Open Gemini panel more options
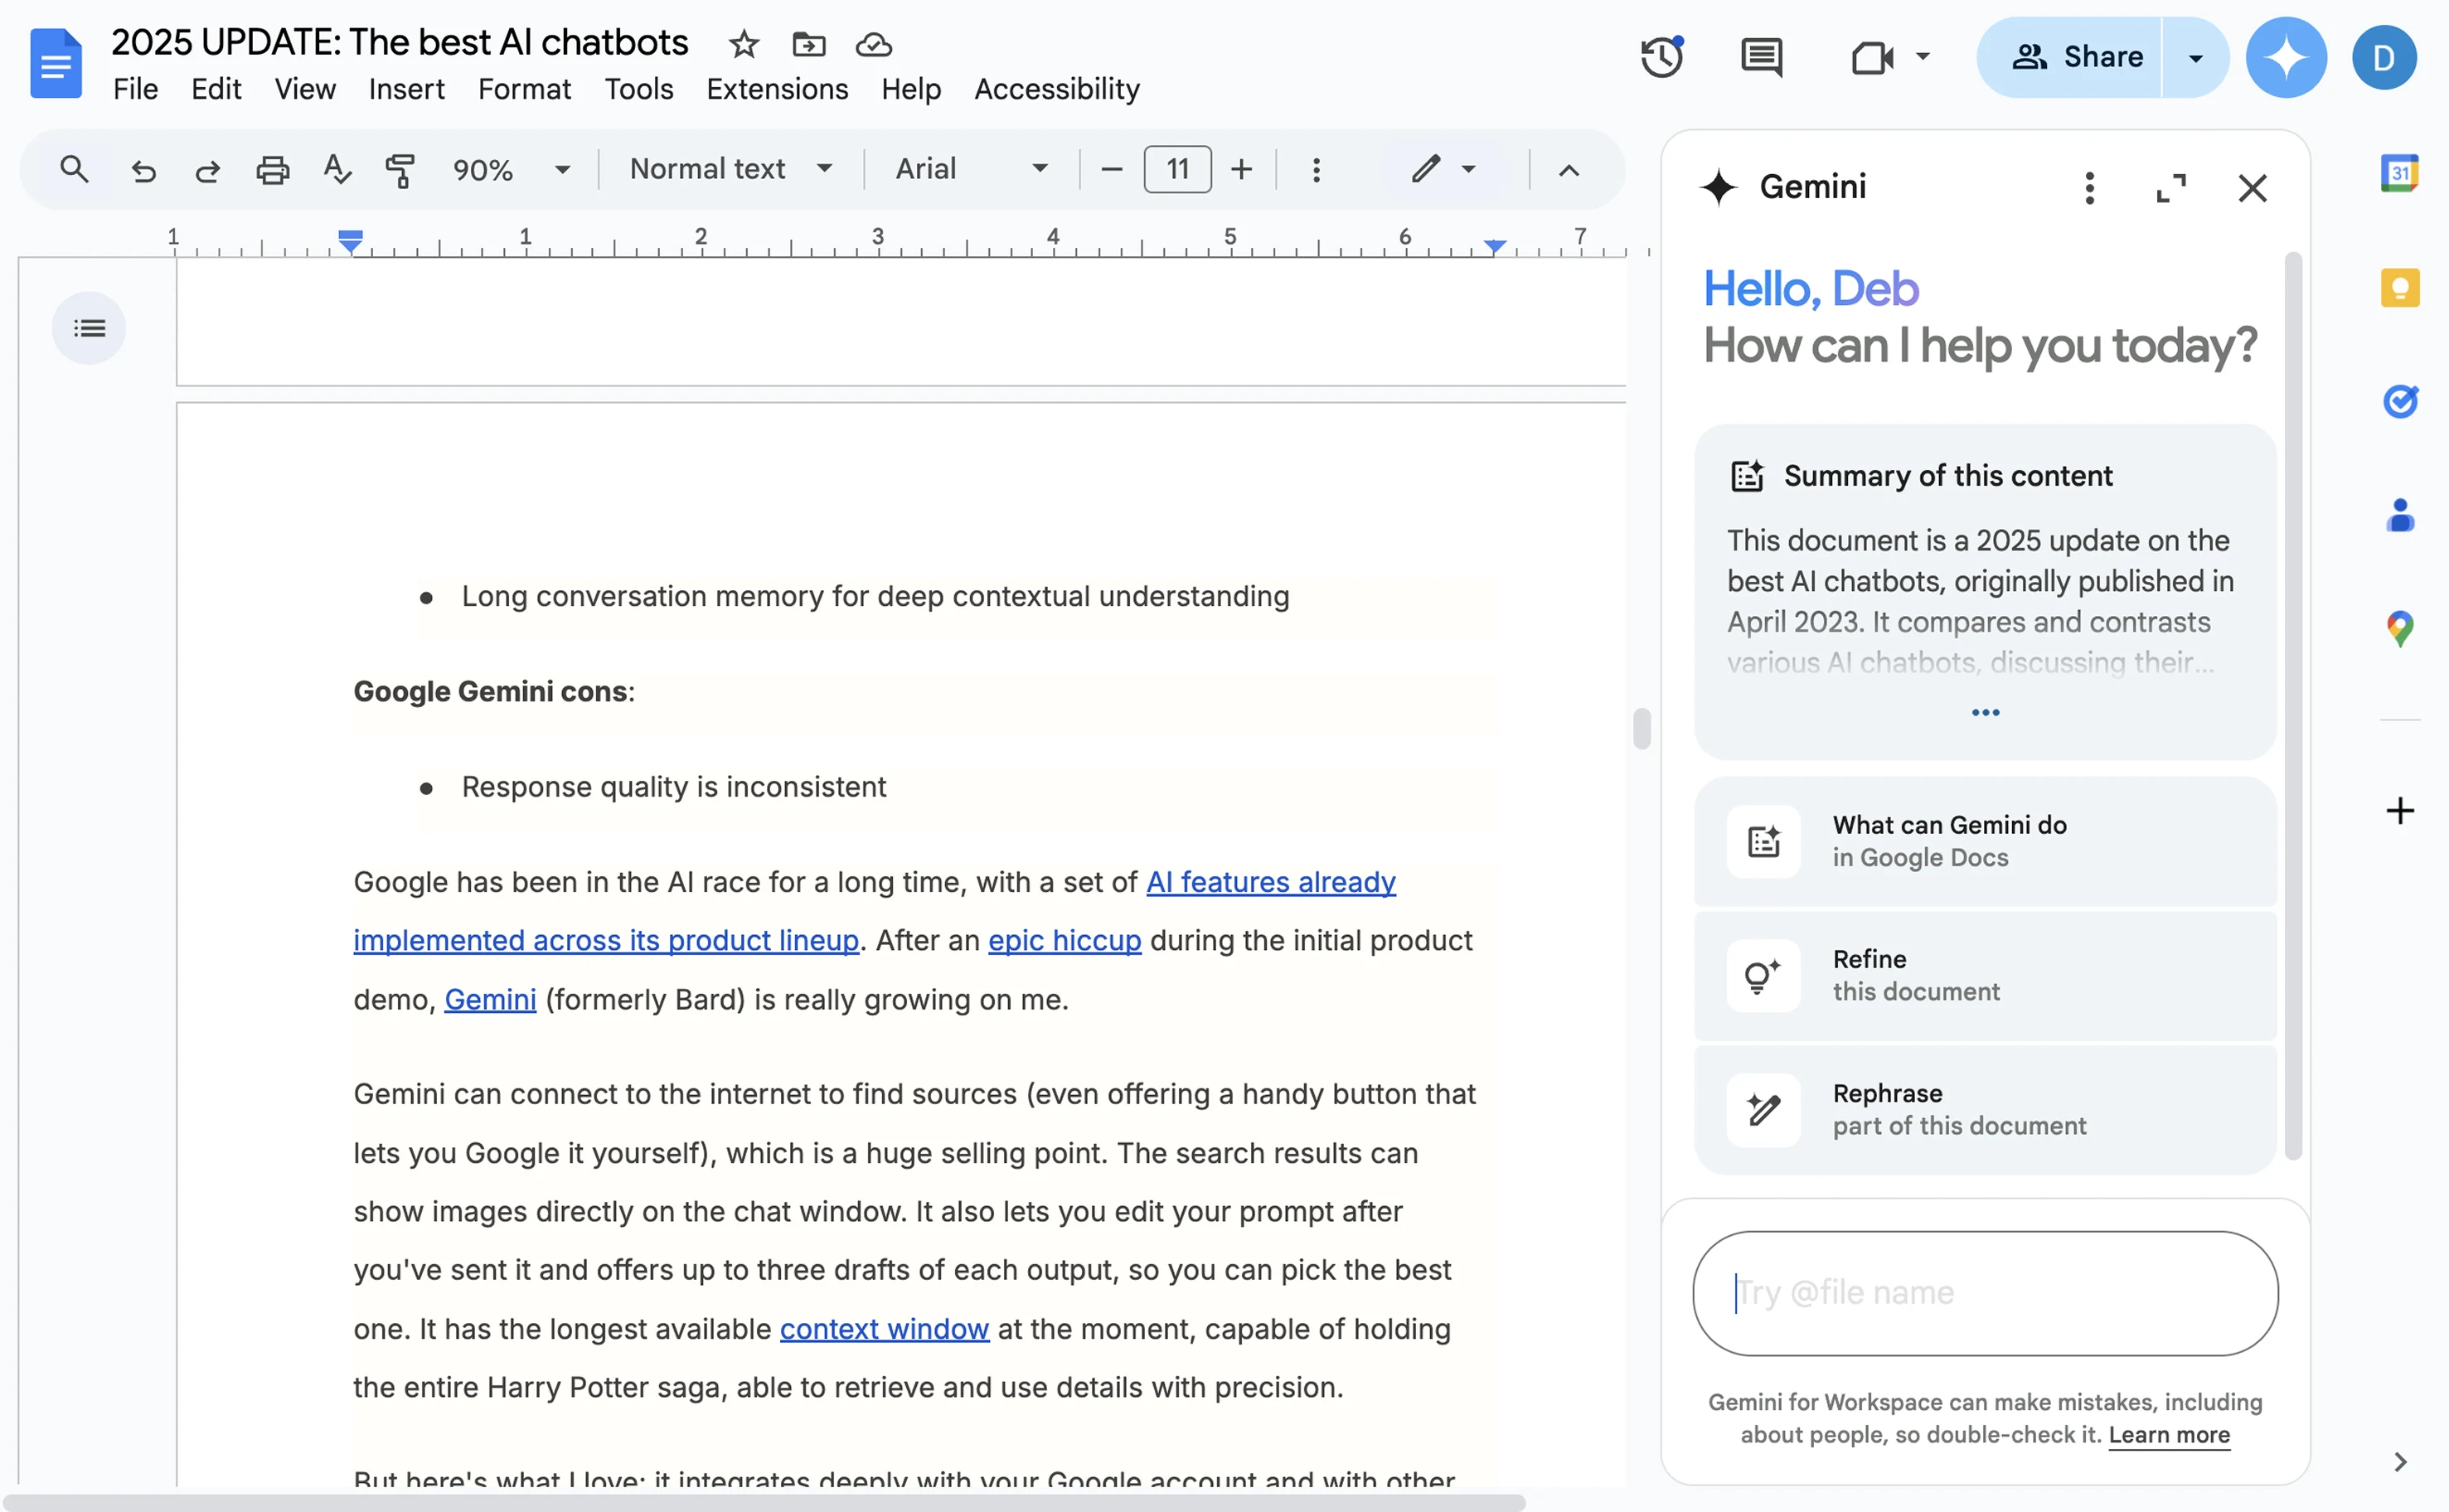 pos(2089,187)
